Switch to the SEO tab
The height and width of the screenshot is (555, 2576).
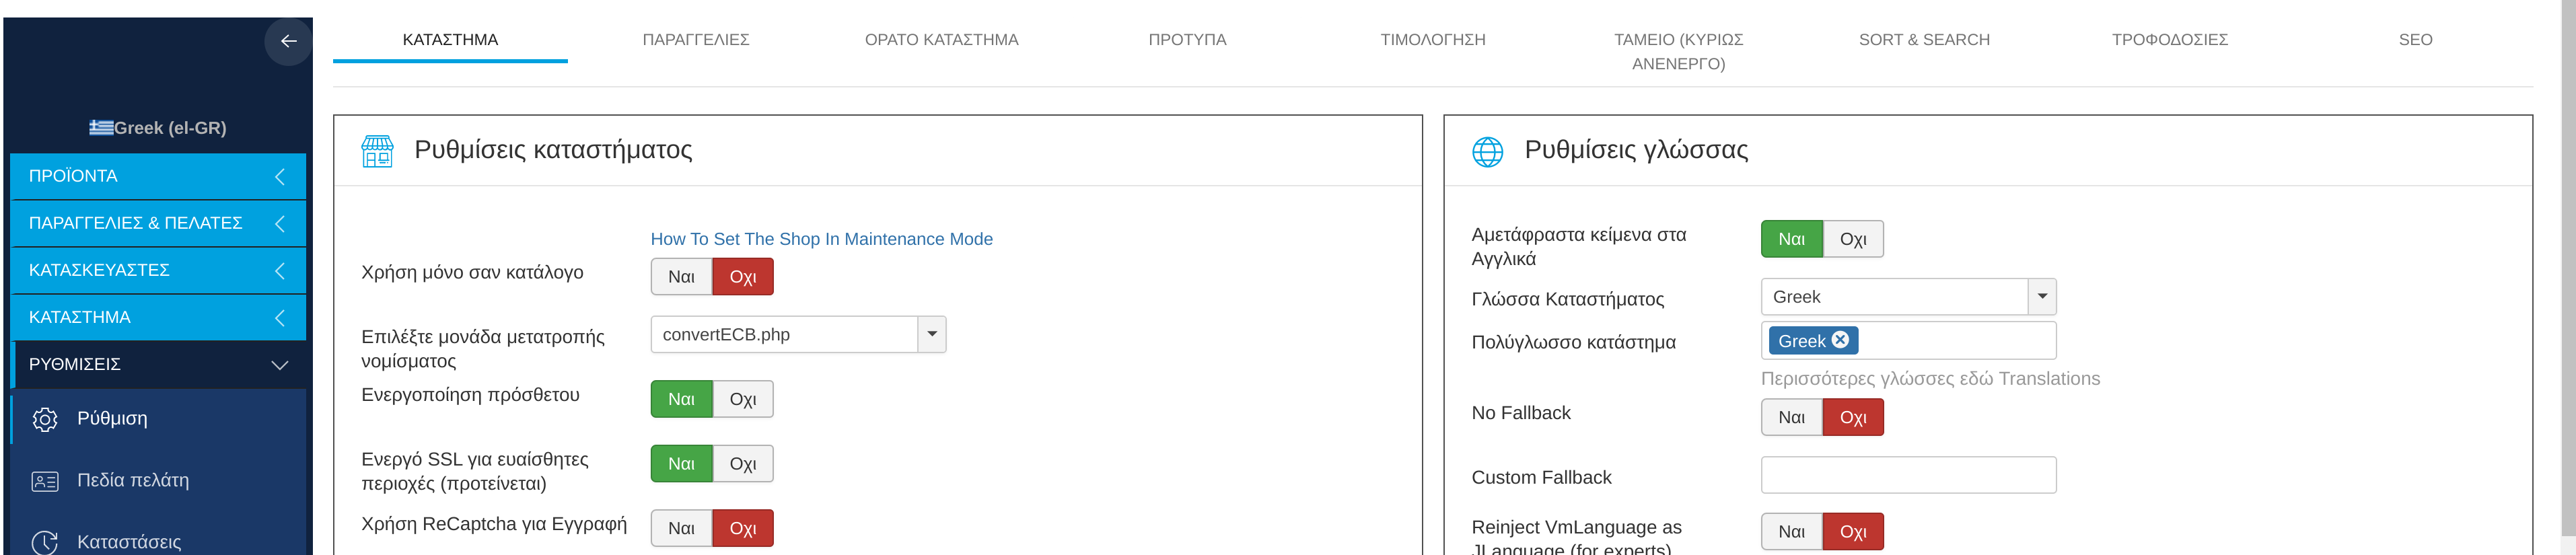2414,40
